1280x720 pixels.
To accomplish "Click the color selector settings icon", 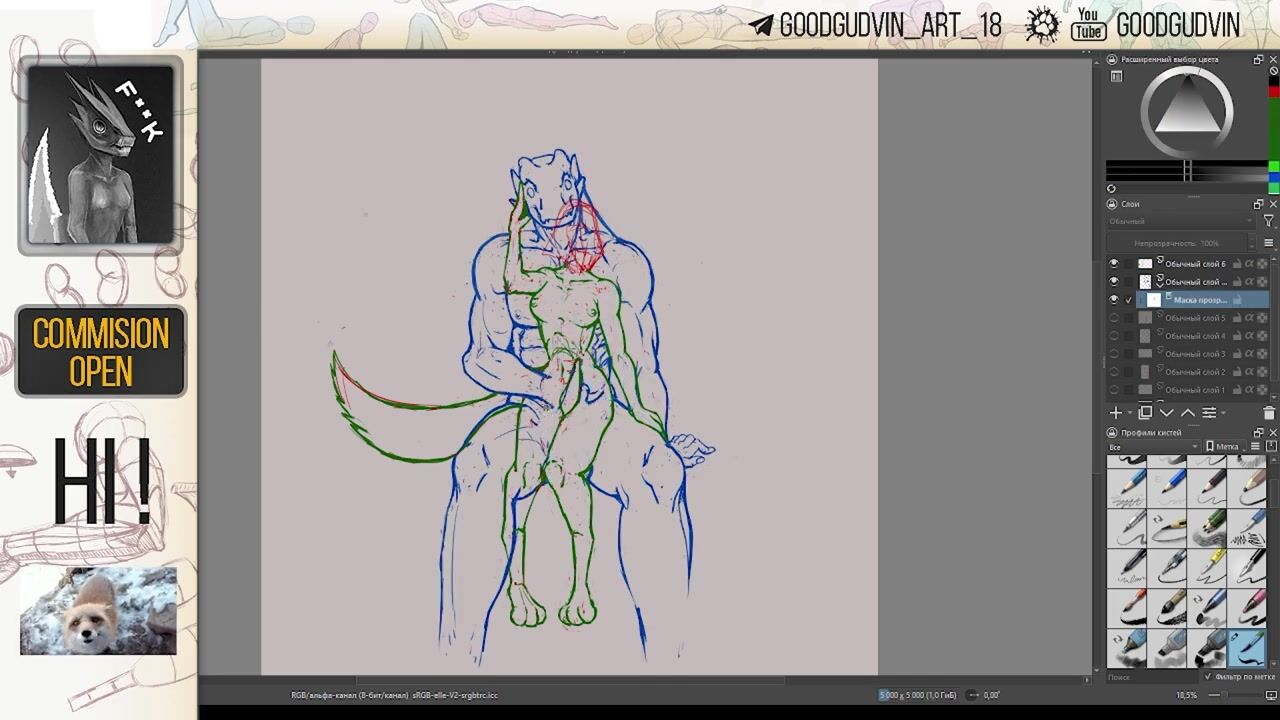I will 1116,76.
